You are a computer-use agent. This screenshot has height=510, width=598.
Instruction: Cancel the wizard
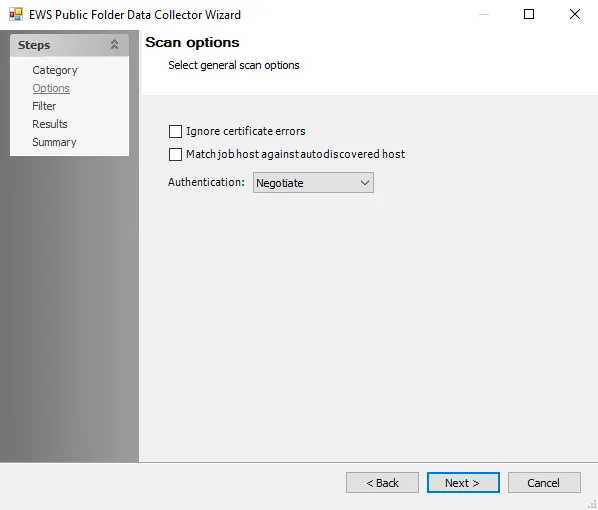tap(544, 483)
